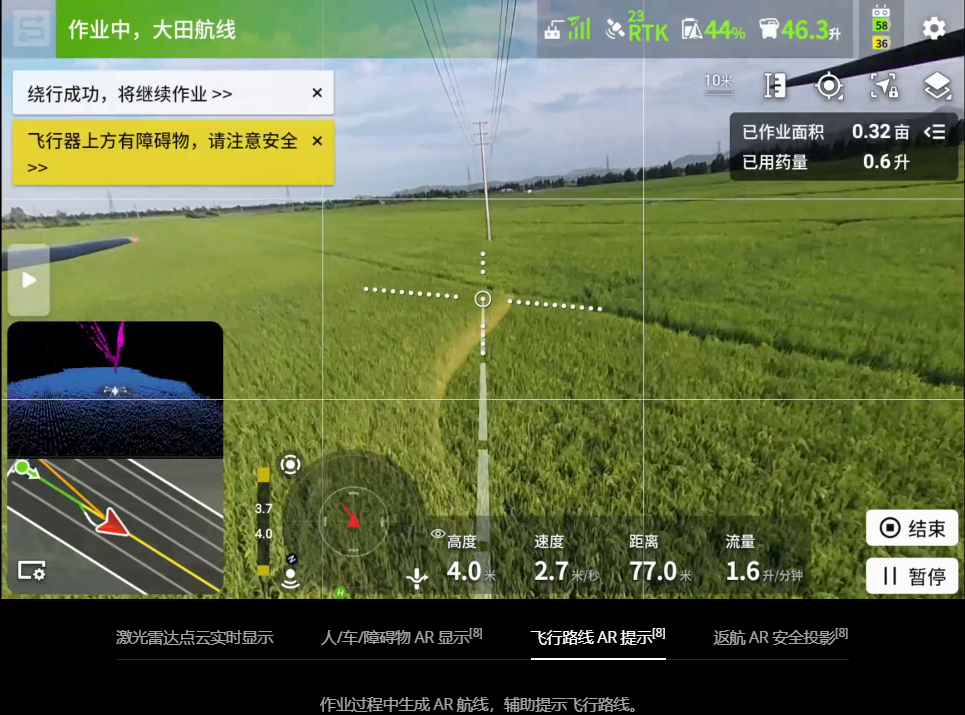
Task: Dismiss the 绕行成功 notification
Action: pos(317,93)
